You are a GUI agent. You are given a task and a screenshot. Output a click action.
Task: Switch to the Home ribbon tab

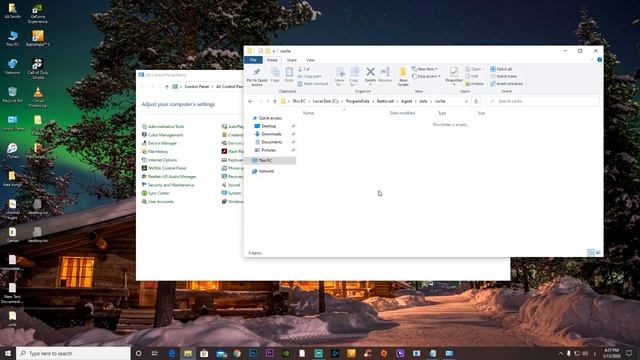[272, 60]
